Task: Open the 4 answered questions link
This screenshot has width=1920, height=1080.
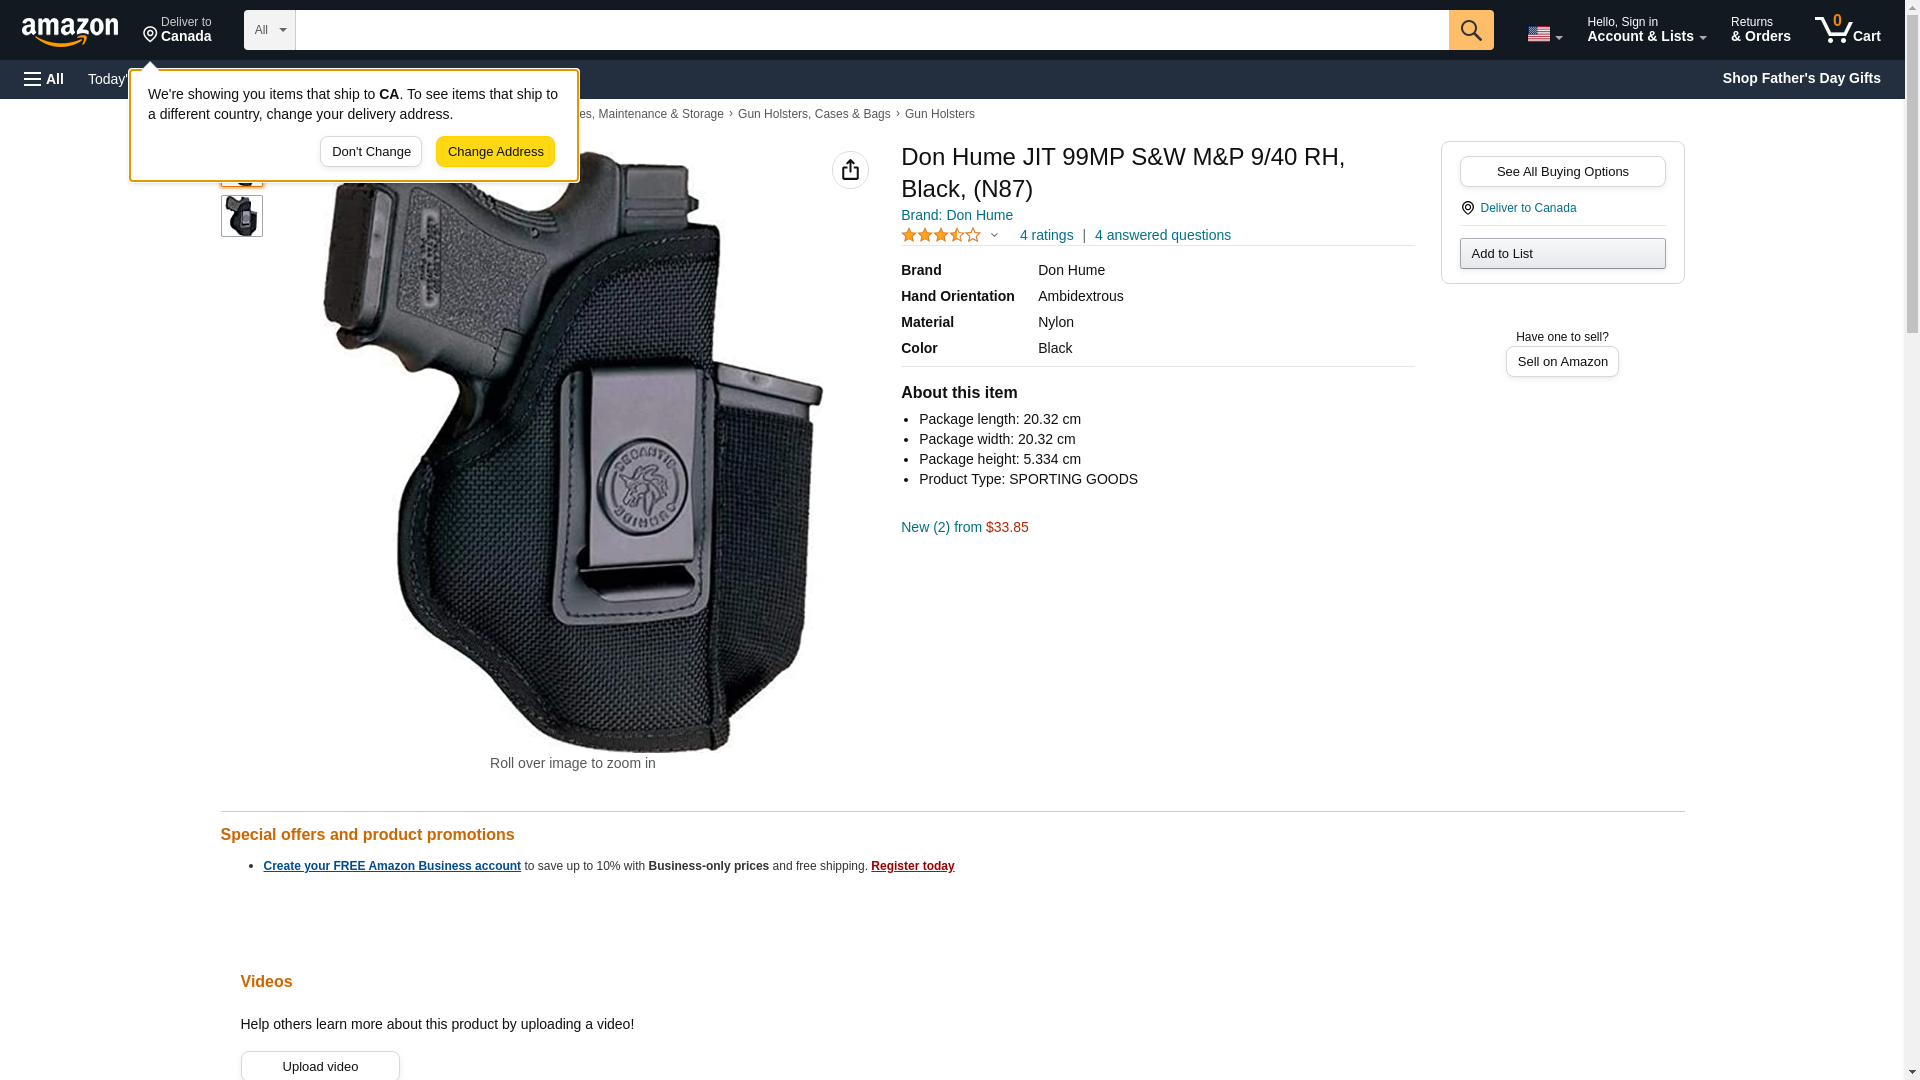Action: 1162,235
